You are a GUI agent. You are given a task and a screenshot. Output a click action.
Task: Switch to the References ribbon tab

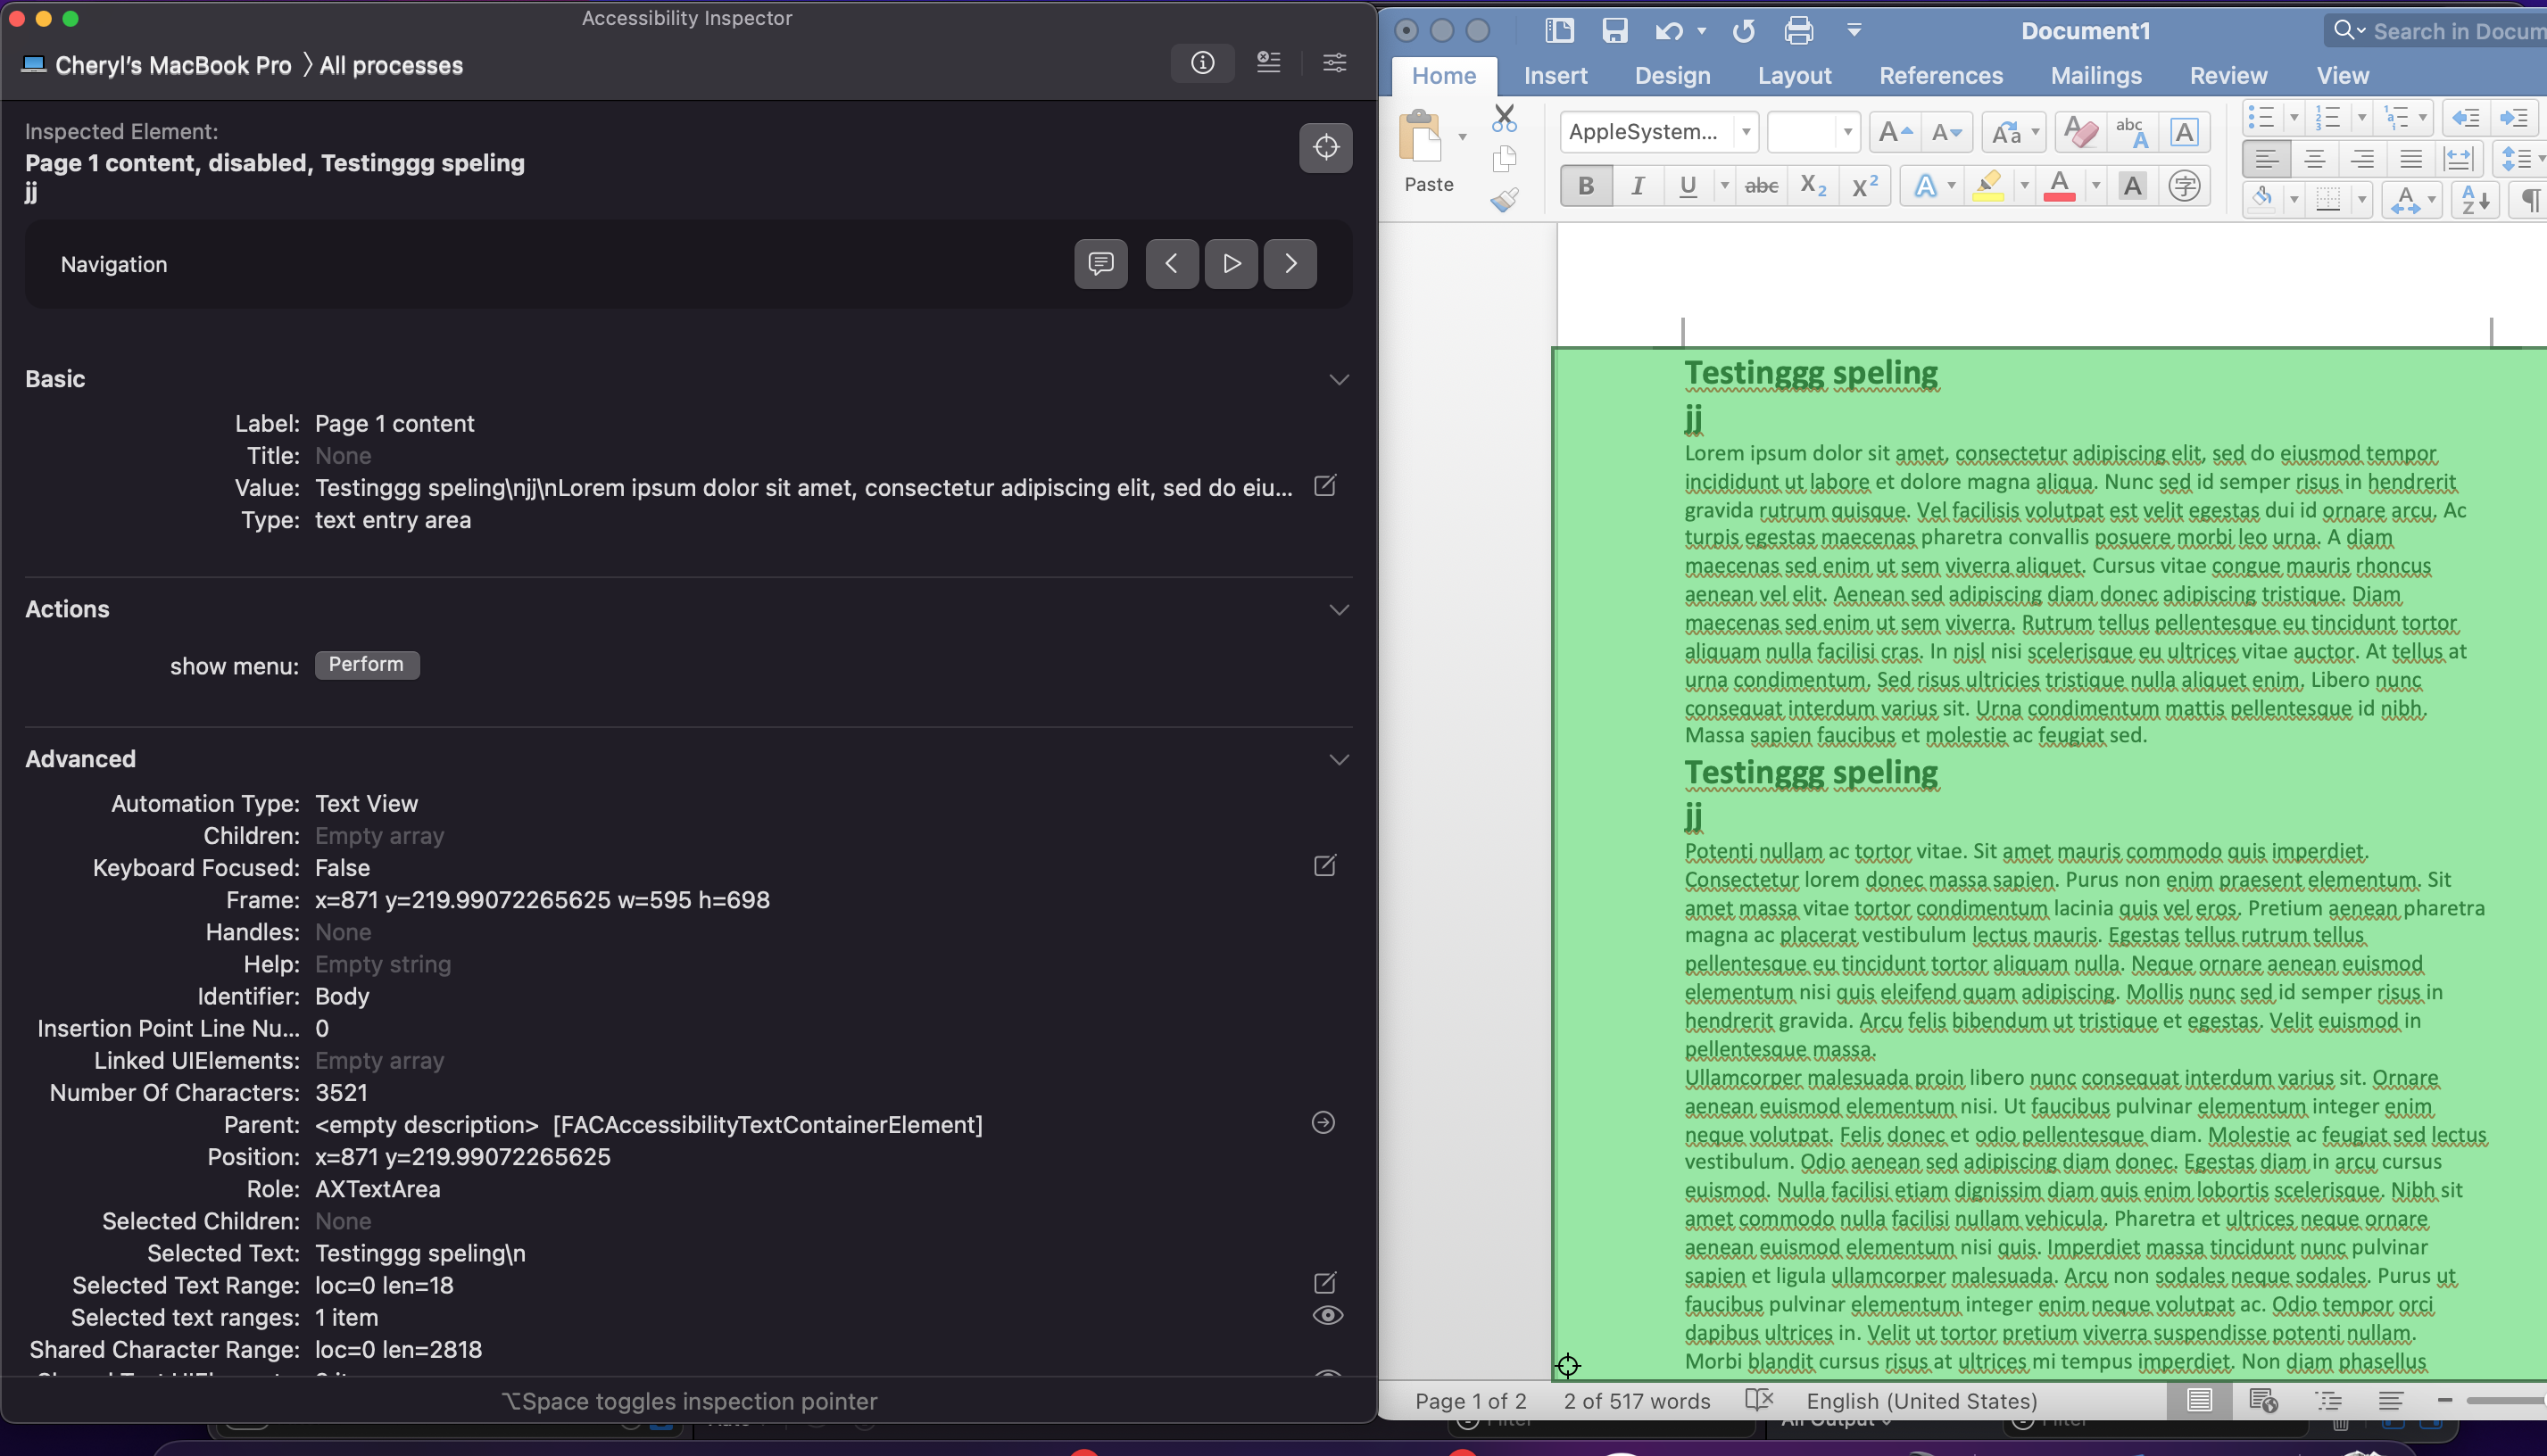pyautogui.click(x=1940, y=75)
